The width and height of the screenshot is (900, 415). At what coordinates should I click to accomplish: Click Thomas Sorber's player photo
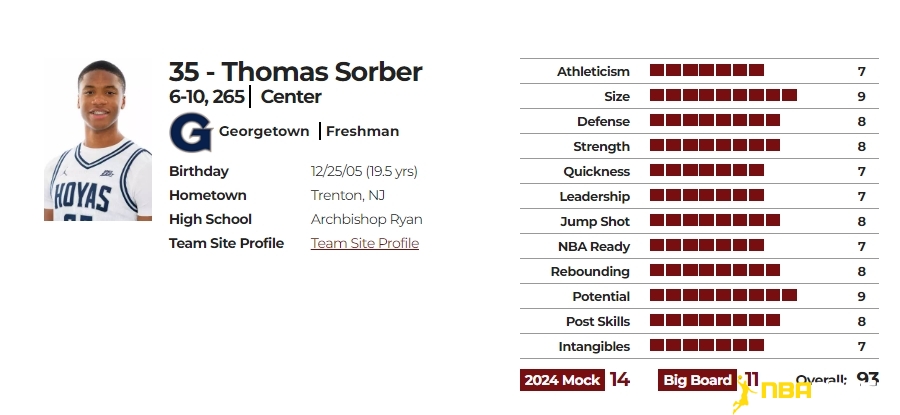(98, 140)
